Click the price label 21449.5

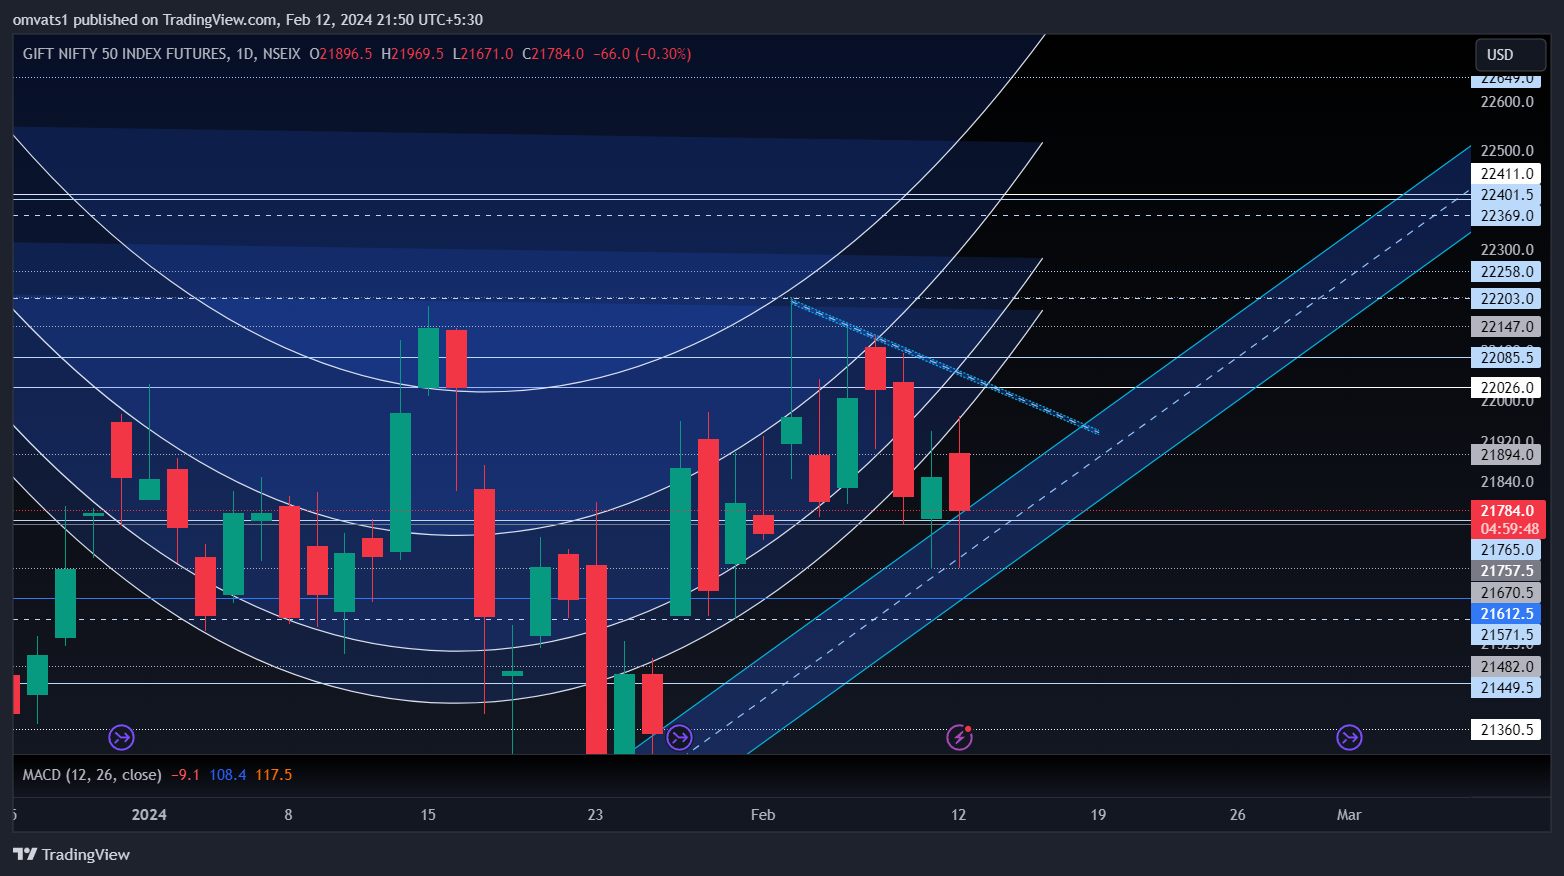pos(1506,688)
